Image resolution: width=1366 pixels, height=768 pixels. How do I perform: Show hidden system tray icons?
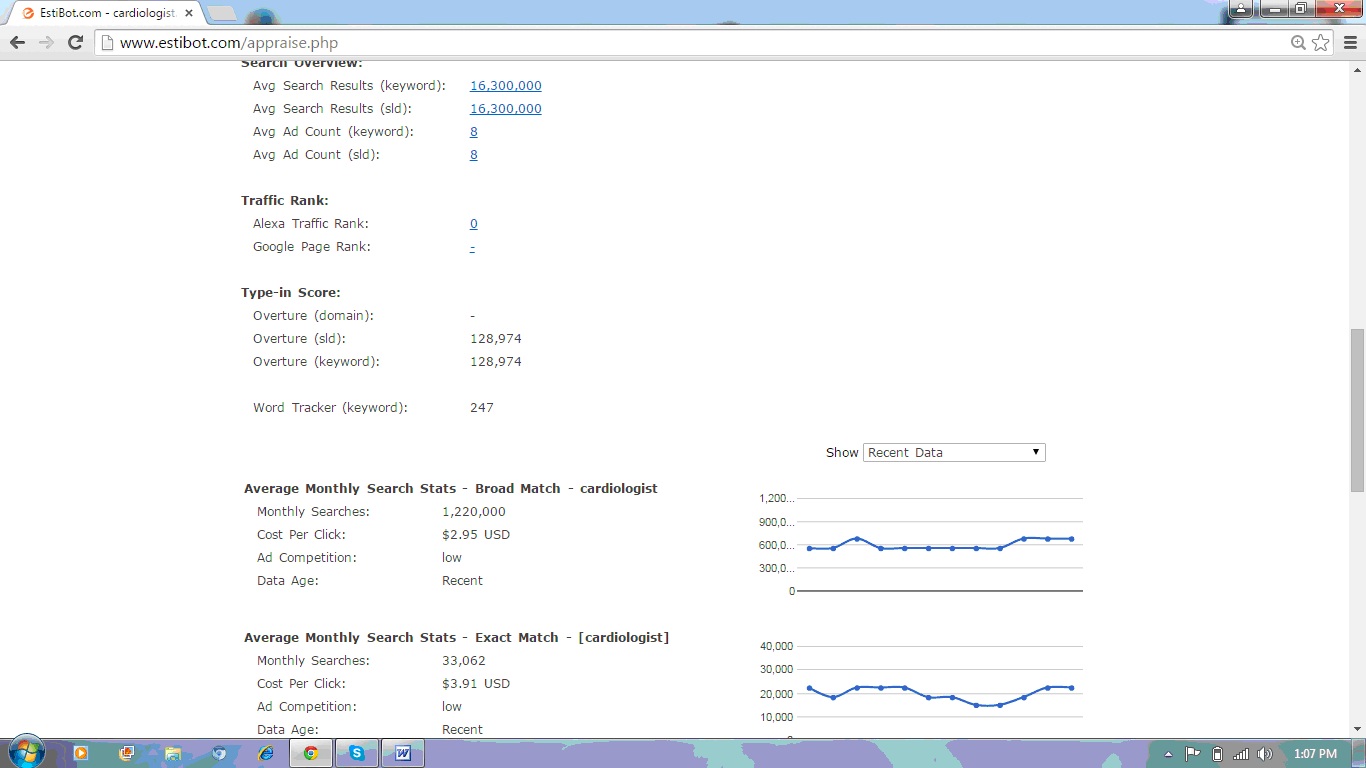click(x=1168, y=754)
